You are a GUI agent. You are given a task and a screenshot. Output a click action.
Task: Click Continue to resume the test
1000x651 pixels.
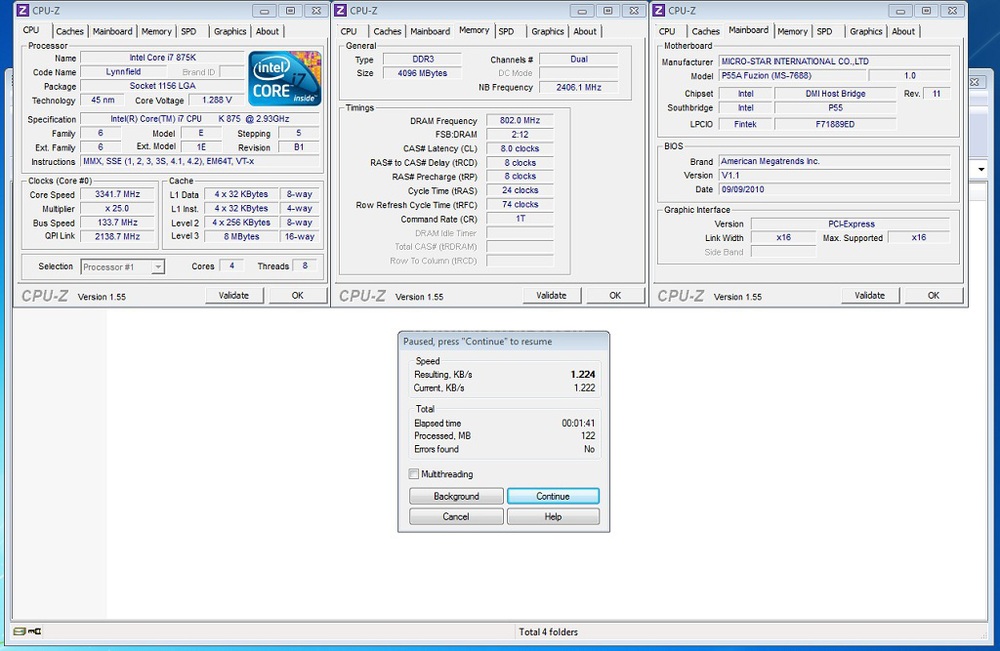pos(553,496)
